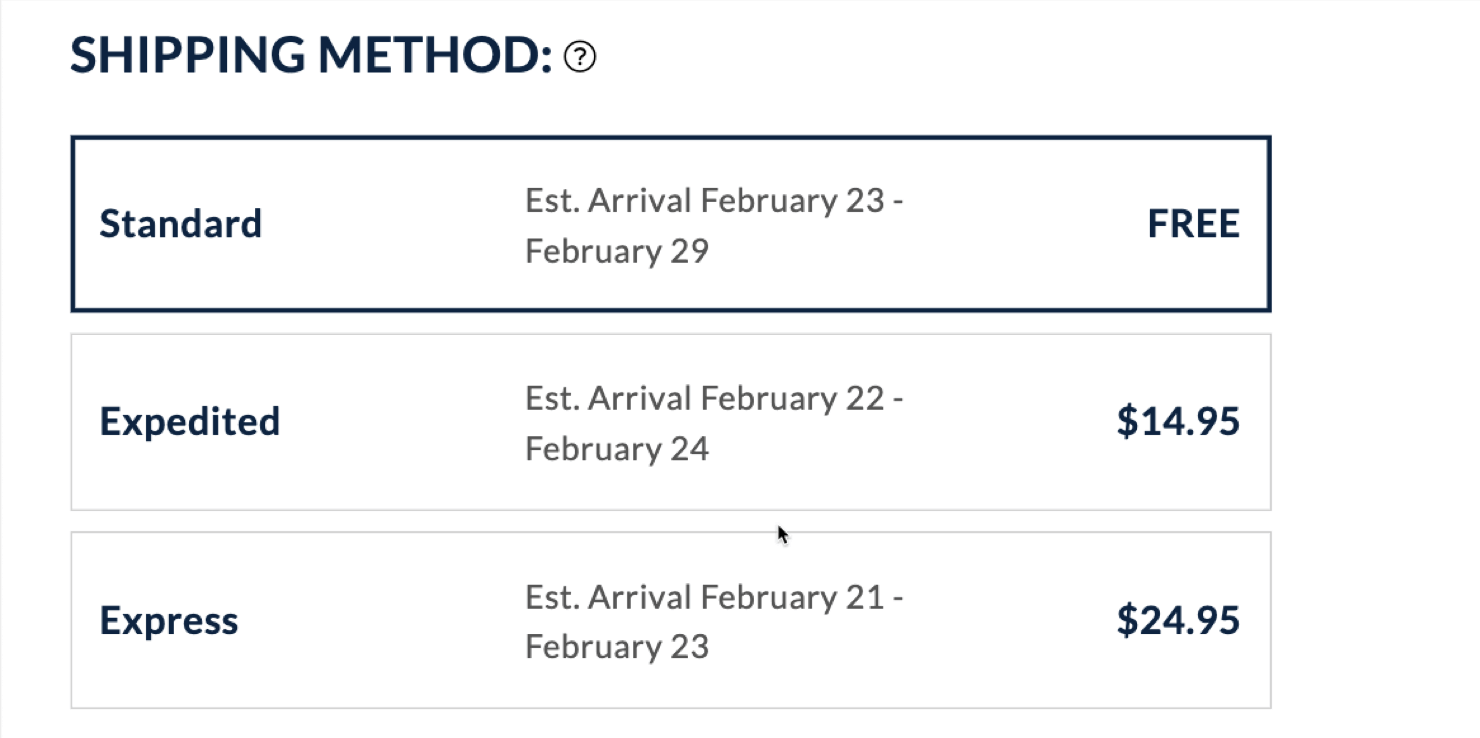Image resolution: width=1480 pixels, height=738 pixels.
Task: Open shipping method tooltip via help badge
Action: (x=579, y=56)
